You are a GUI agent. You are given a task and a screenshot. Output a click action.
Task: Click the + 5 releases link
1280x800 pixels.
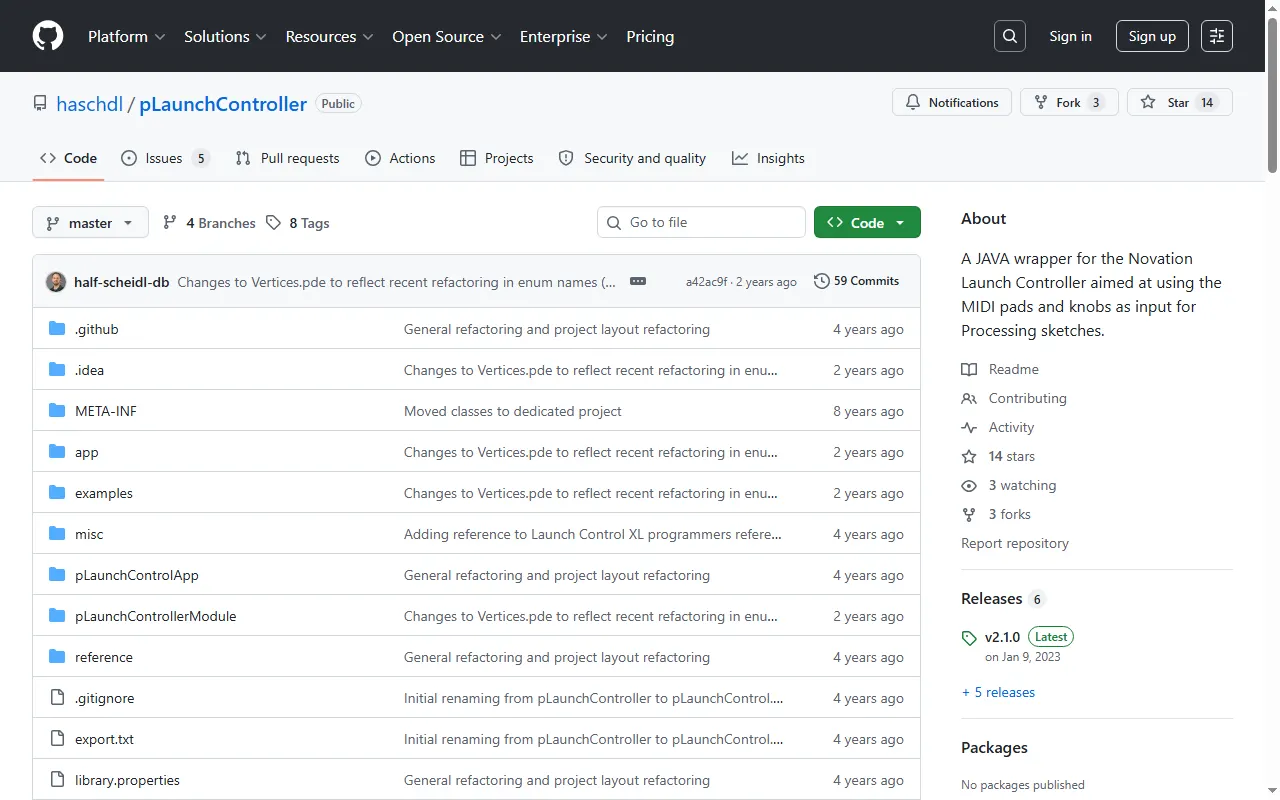998,692
